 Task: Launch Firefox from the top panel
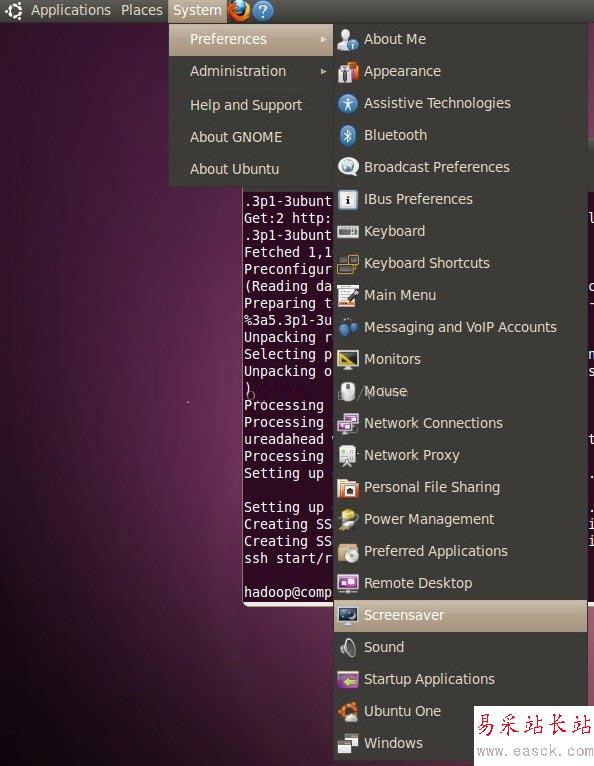click(x=239, y=11)
